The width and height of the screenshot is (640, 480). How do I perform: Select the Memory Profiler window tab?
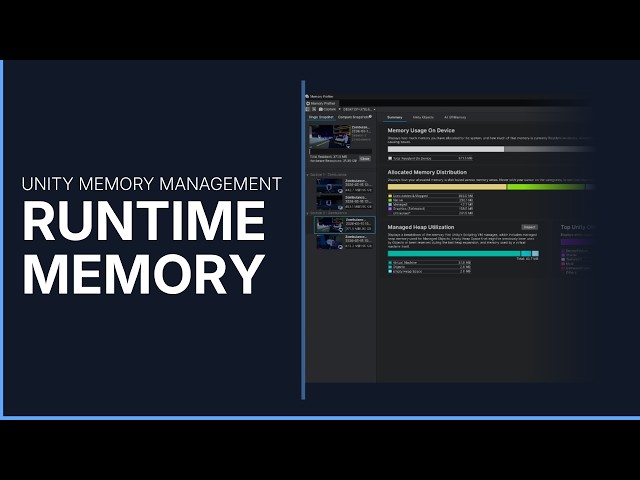[321, 104]
